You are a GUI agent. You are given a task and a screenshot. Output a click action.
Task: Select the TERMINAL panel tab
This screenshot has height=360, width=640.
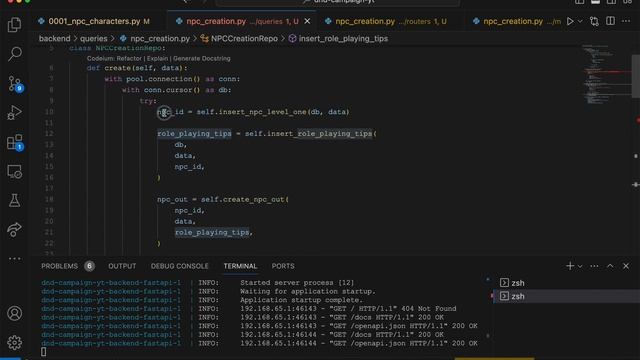pyautogui.click(x=240, y=266)
